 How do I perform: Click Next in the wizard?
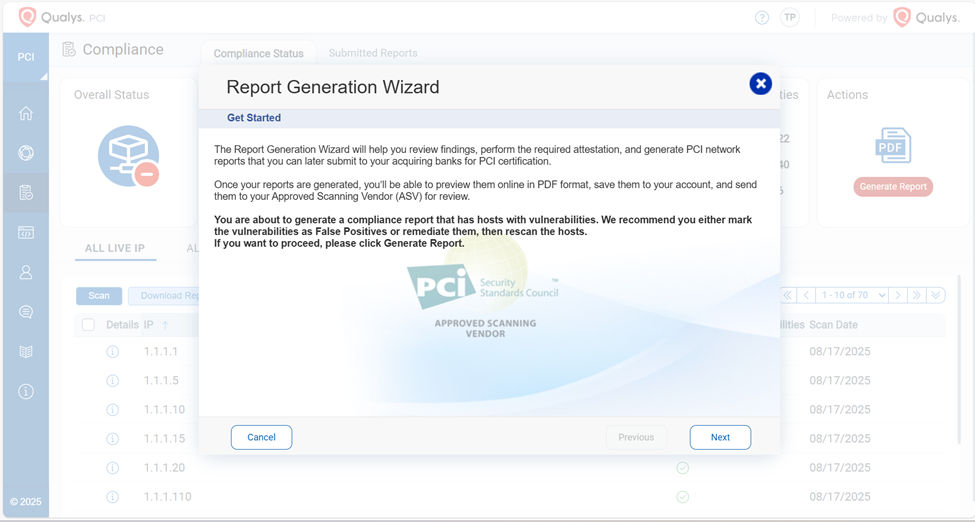click(x=720, y=437)
